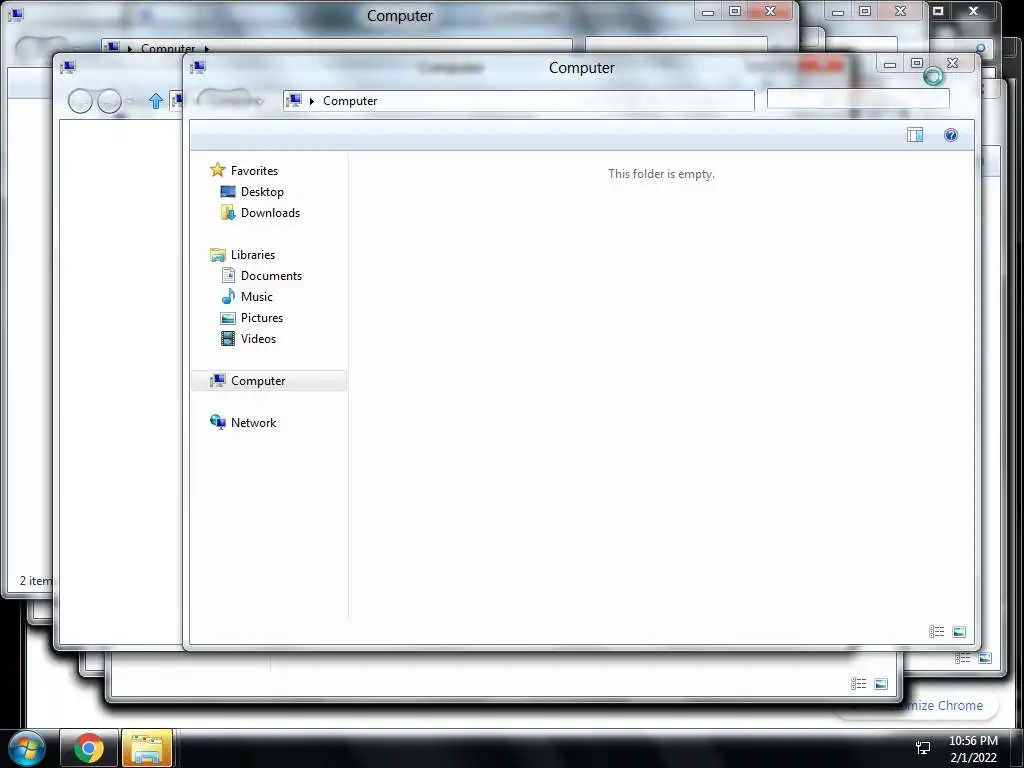Click the network tray icon

[x=923, y=748]
